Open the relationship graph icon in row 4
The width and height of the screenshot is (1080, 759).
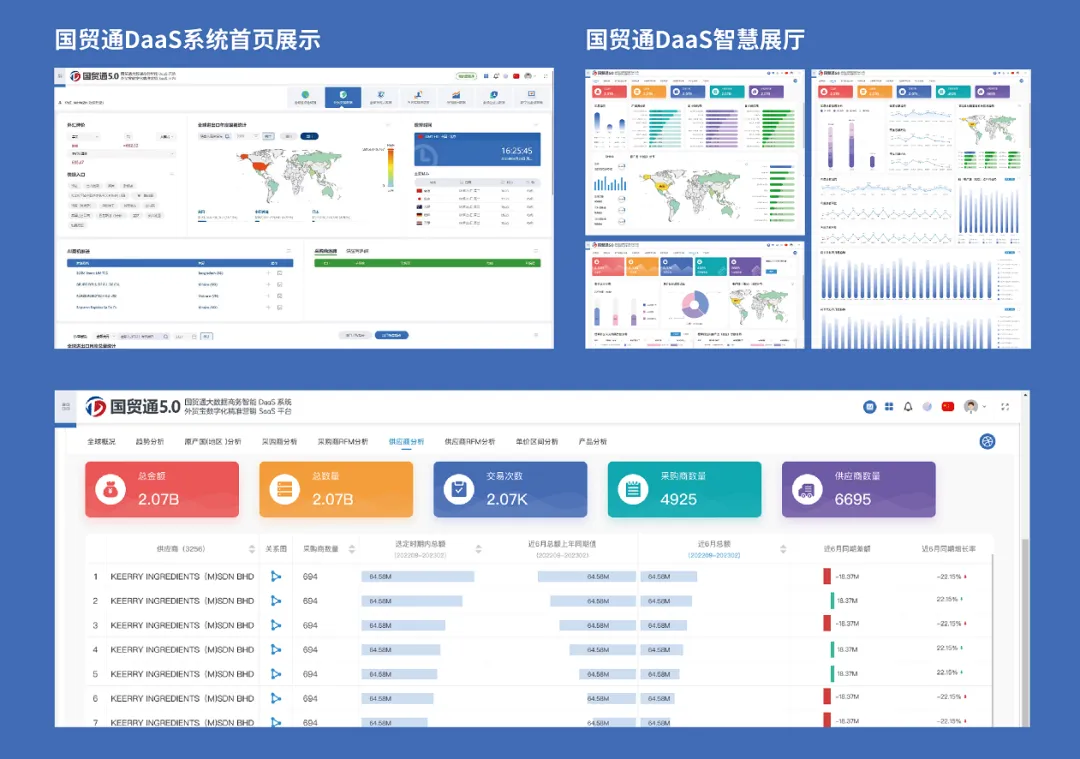click(x=276, y=649)
